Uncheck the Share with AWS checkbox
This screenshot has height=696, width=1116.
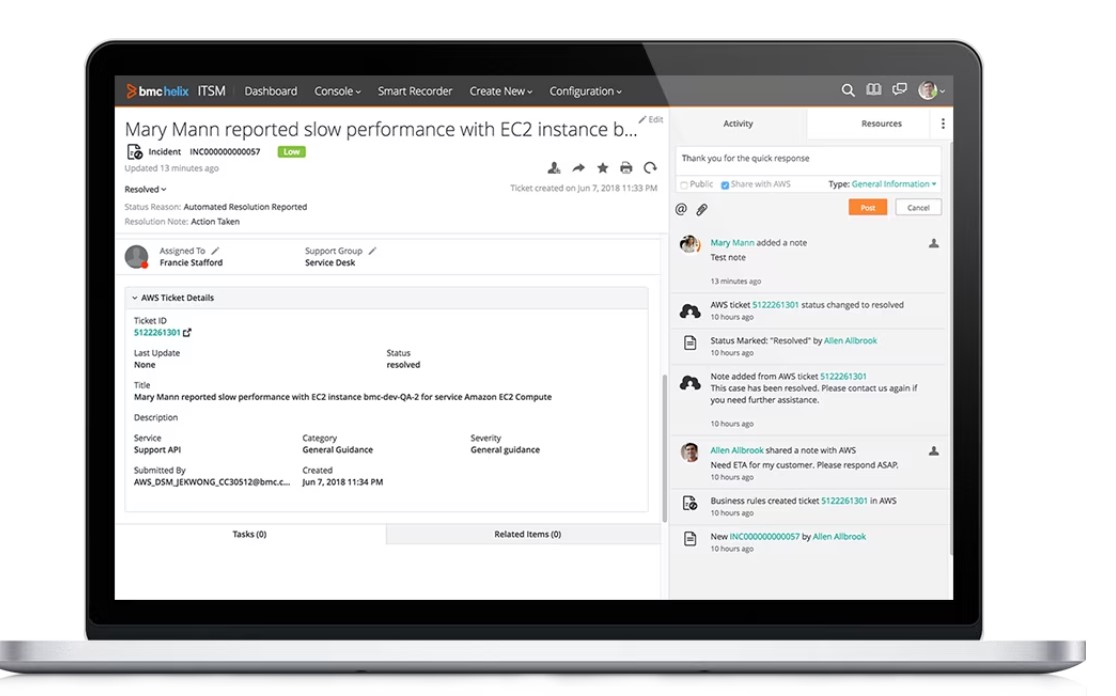[x=725, y=185]
